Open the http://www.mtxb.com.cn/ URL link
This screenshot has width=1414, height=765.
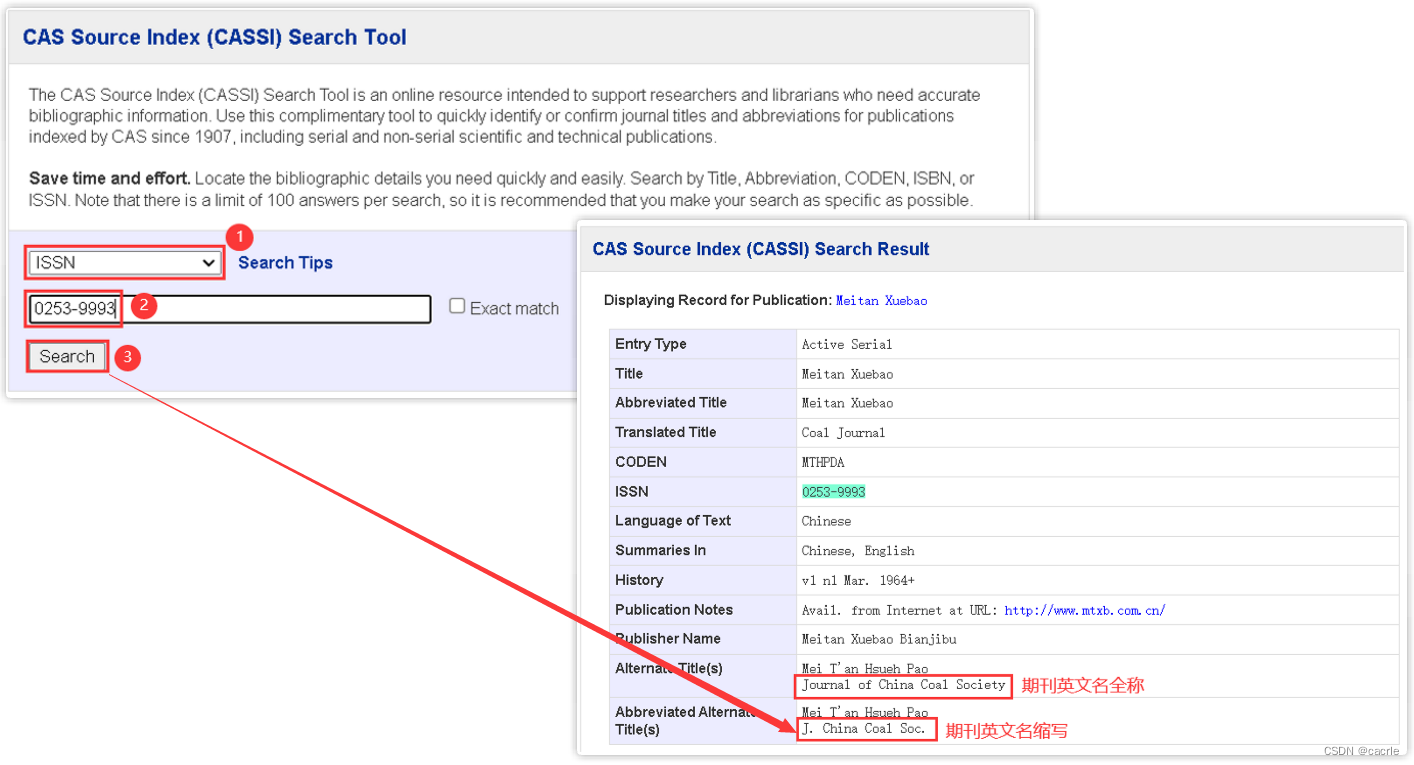click(1085, 610)
